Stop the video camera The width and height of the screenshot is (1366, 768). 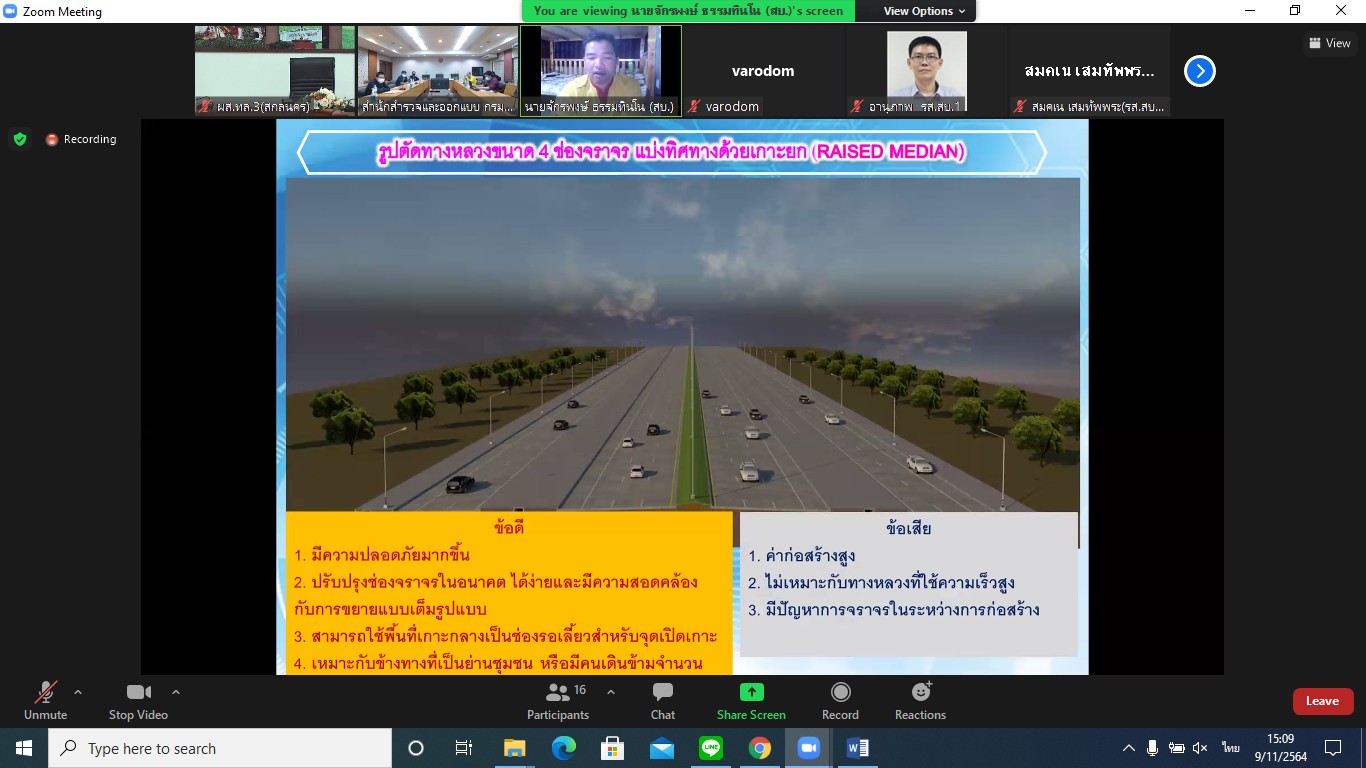point(138,700)
